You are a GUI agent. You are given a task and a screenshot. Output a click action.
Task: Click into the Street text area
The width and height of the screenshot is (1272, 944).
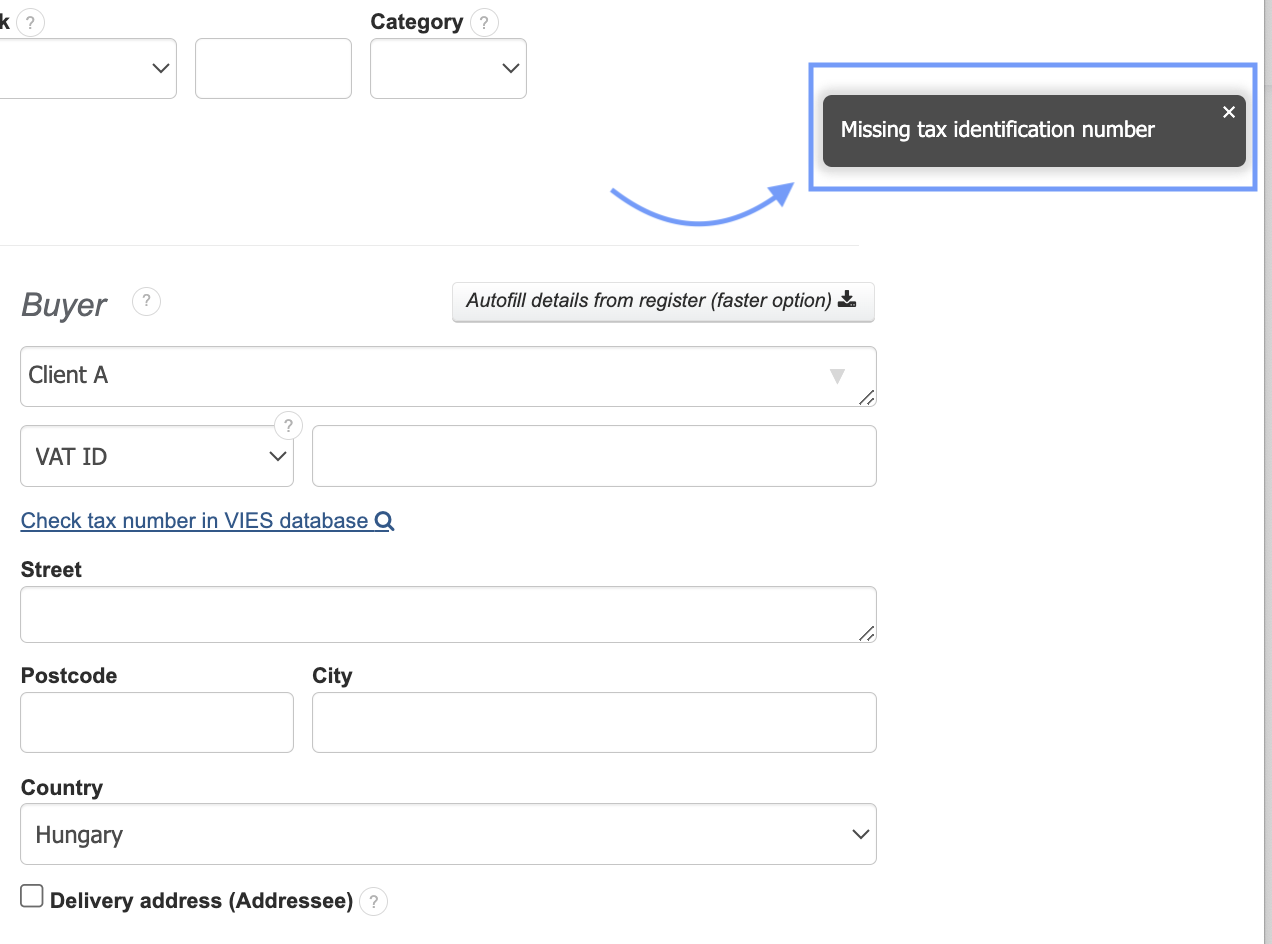(448, 615)
